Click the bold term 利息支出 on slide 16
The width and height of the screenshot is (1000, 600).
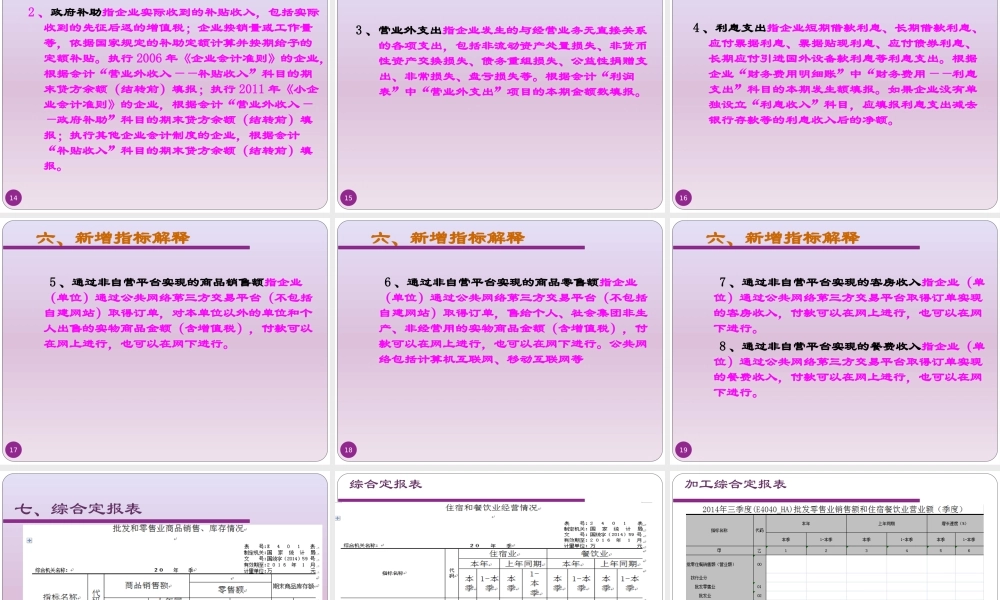(x=740, y=27)
